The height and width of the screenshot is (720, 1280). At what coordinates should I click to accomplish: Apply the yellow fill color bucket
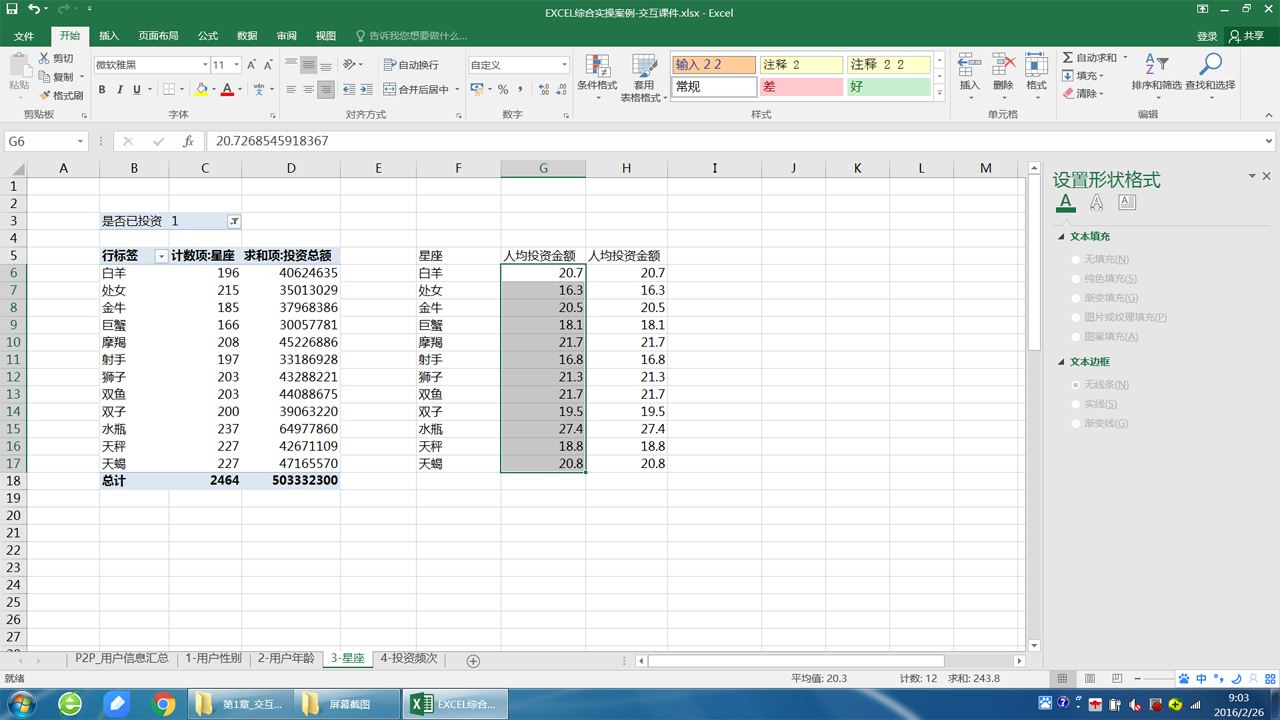201,89
